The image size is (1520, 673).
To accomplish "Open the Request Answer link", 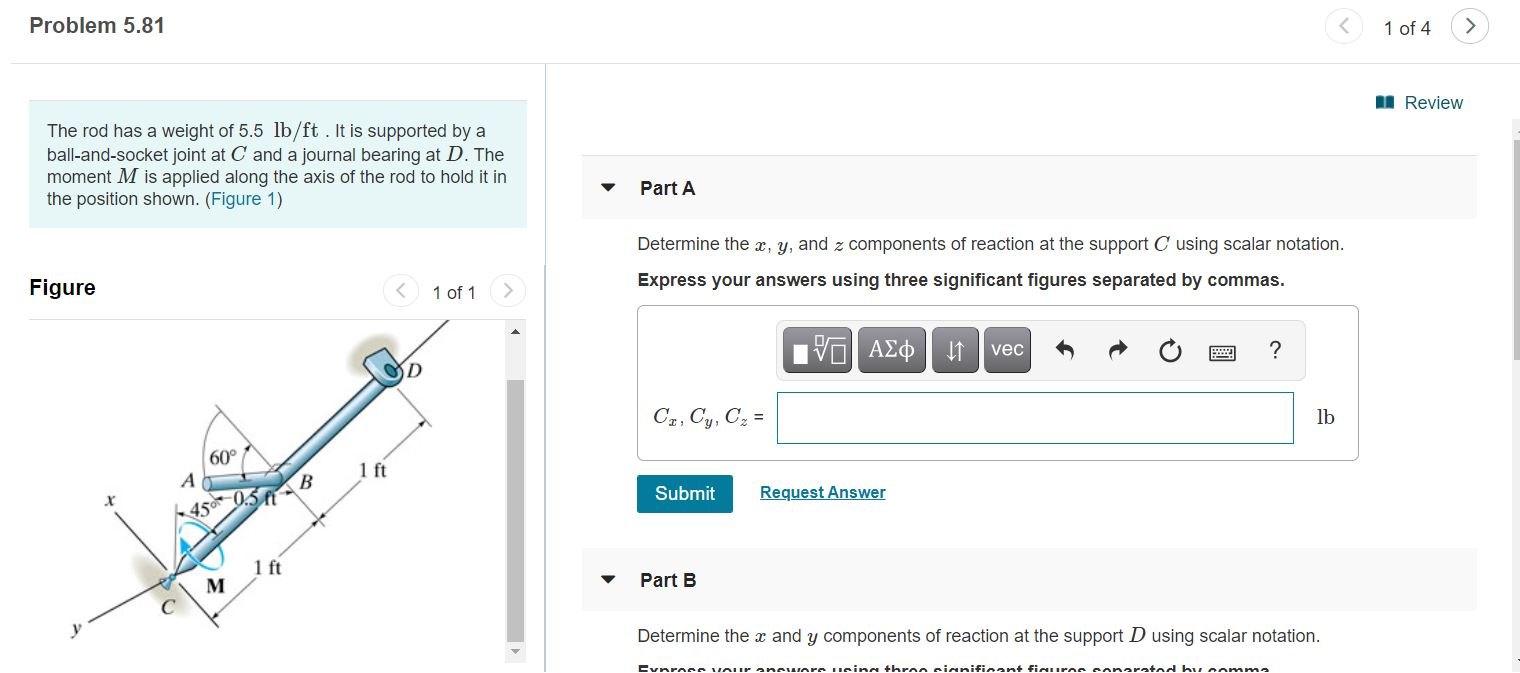I will (822, 491).
